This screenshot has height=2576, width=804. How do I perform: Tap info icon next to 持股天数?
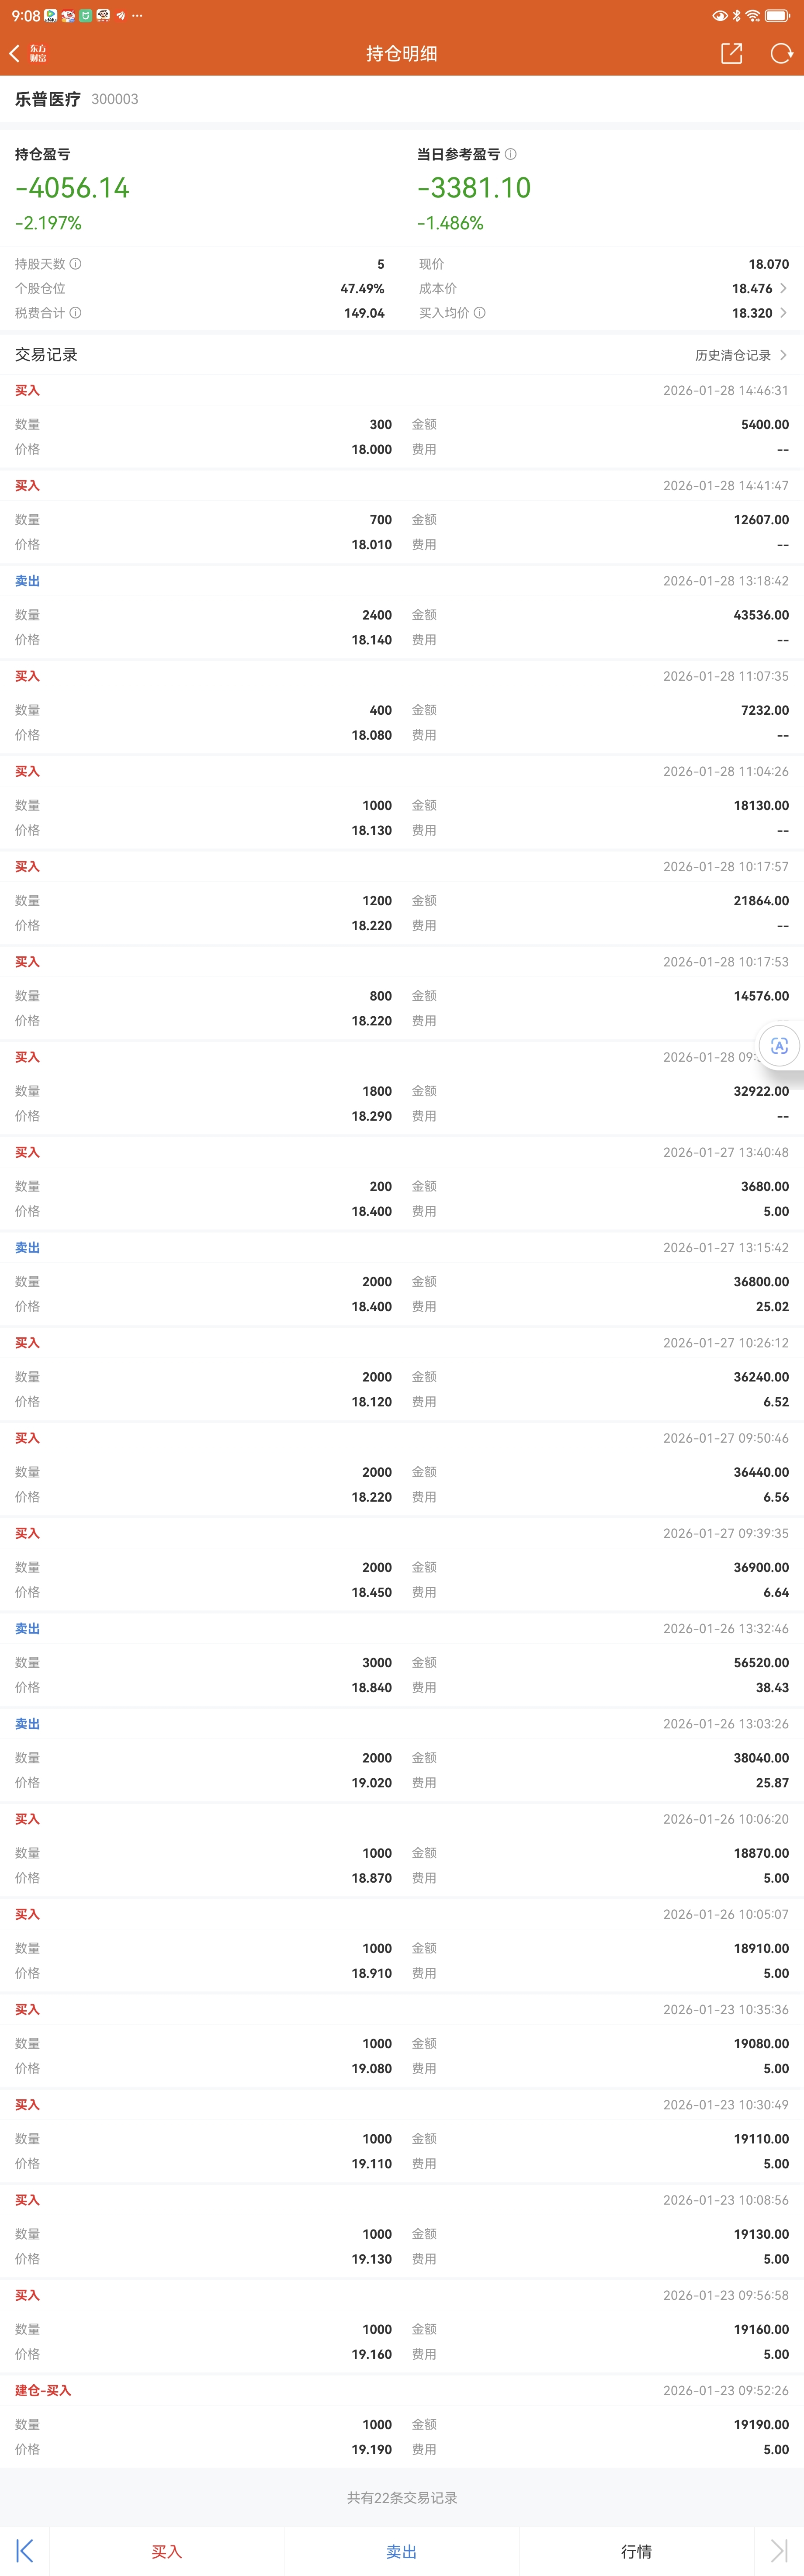point(76,264)
